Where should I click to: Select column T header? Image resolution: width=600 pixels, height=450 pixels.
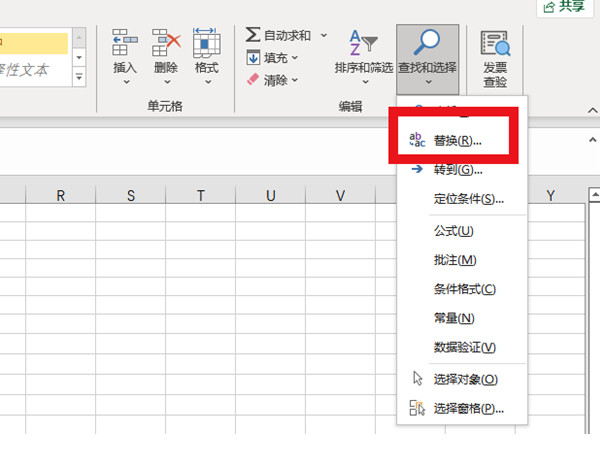[200, 196]
